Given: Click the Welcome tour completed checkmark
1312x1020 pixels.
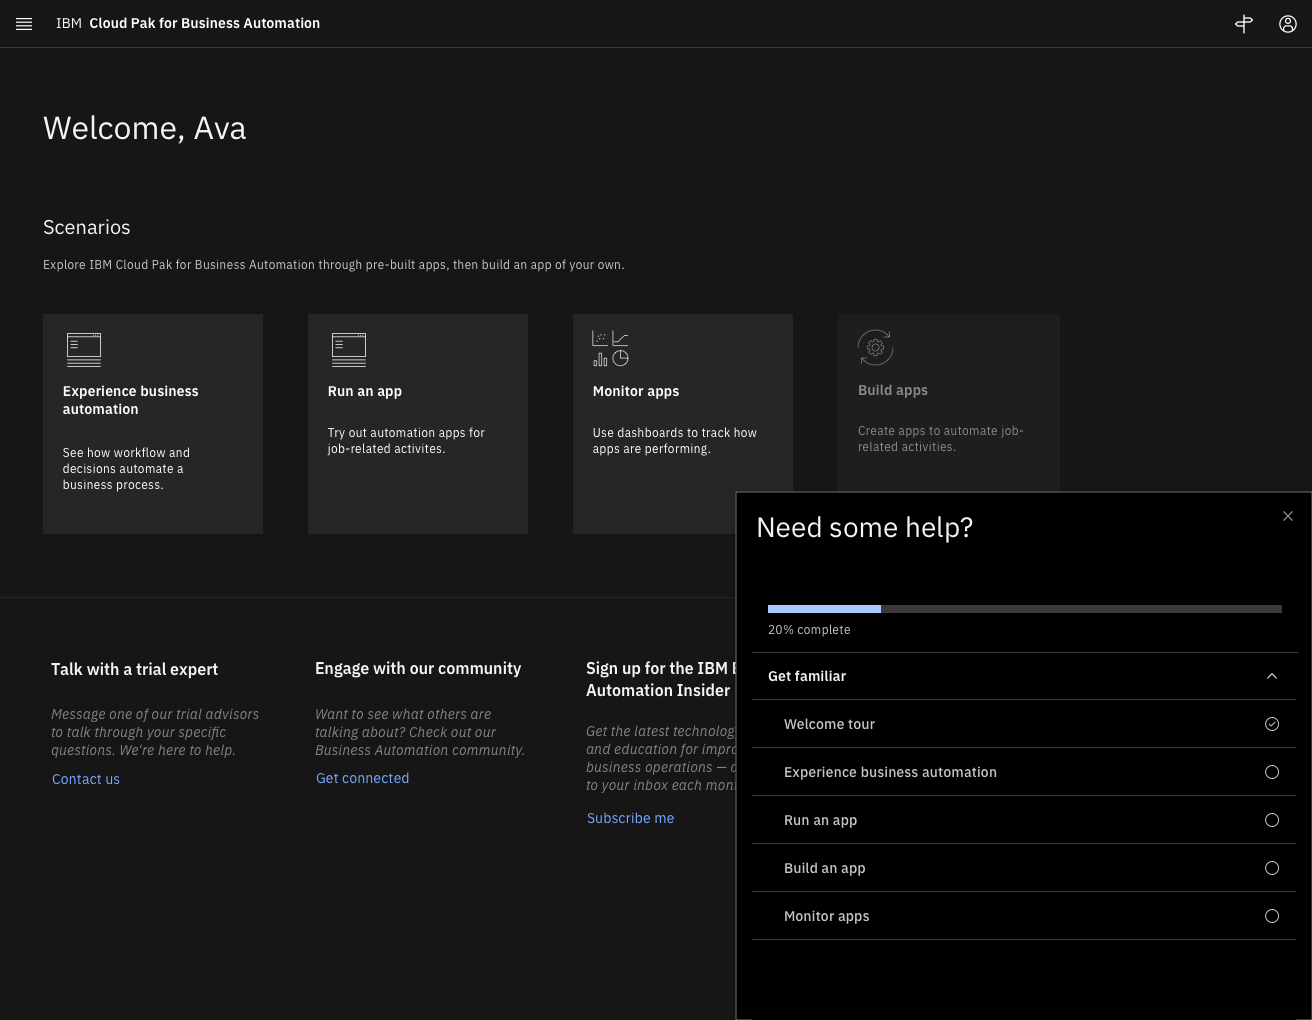Looking at the screenshot, I should 1272,724.
